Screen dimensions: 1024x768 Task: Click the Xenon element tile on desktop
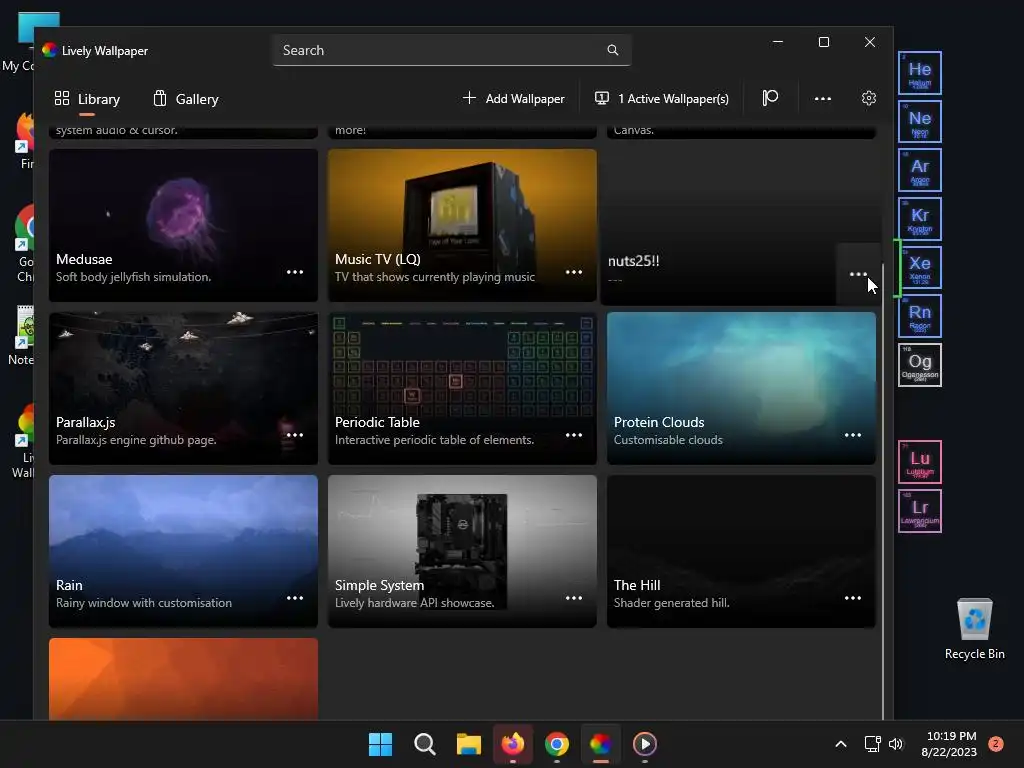(x=919, y=268)
